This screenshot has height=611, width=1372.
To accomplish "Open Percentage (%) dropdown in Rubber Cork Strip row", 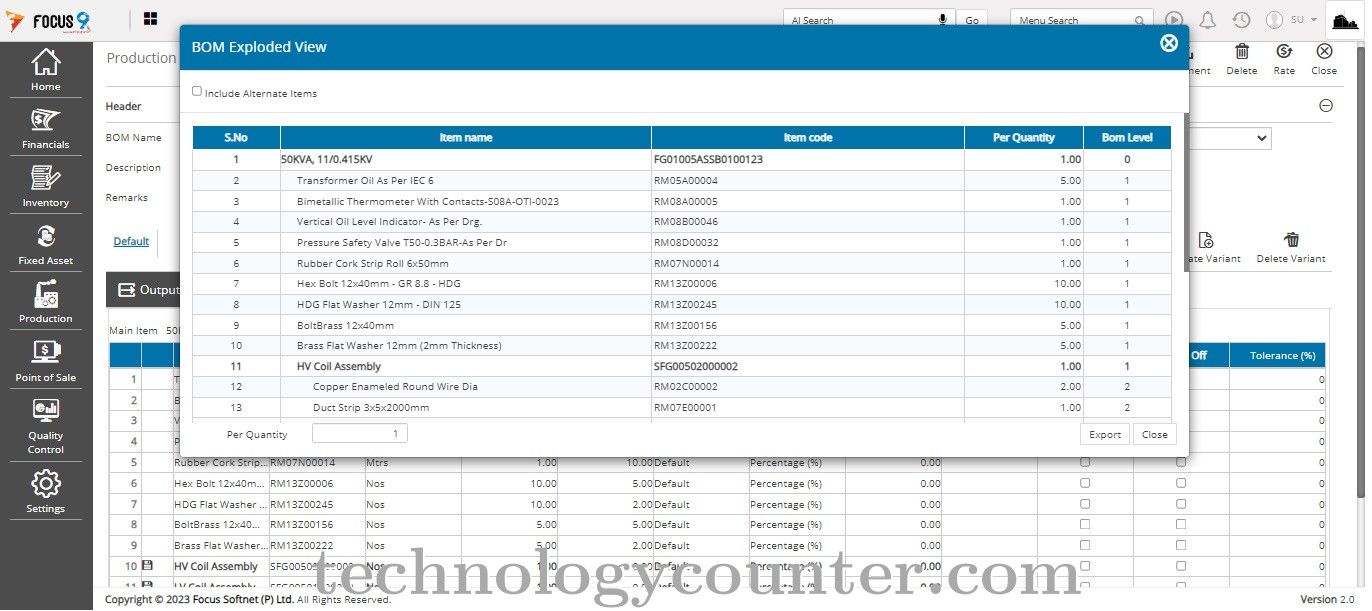I will click(796, 462).
